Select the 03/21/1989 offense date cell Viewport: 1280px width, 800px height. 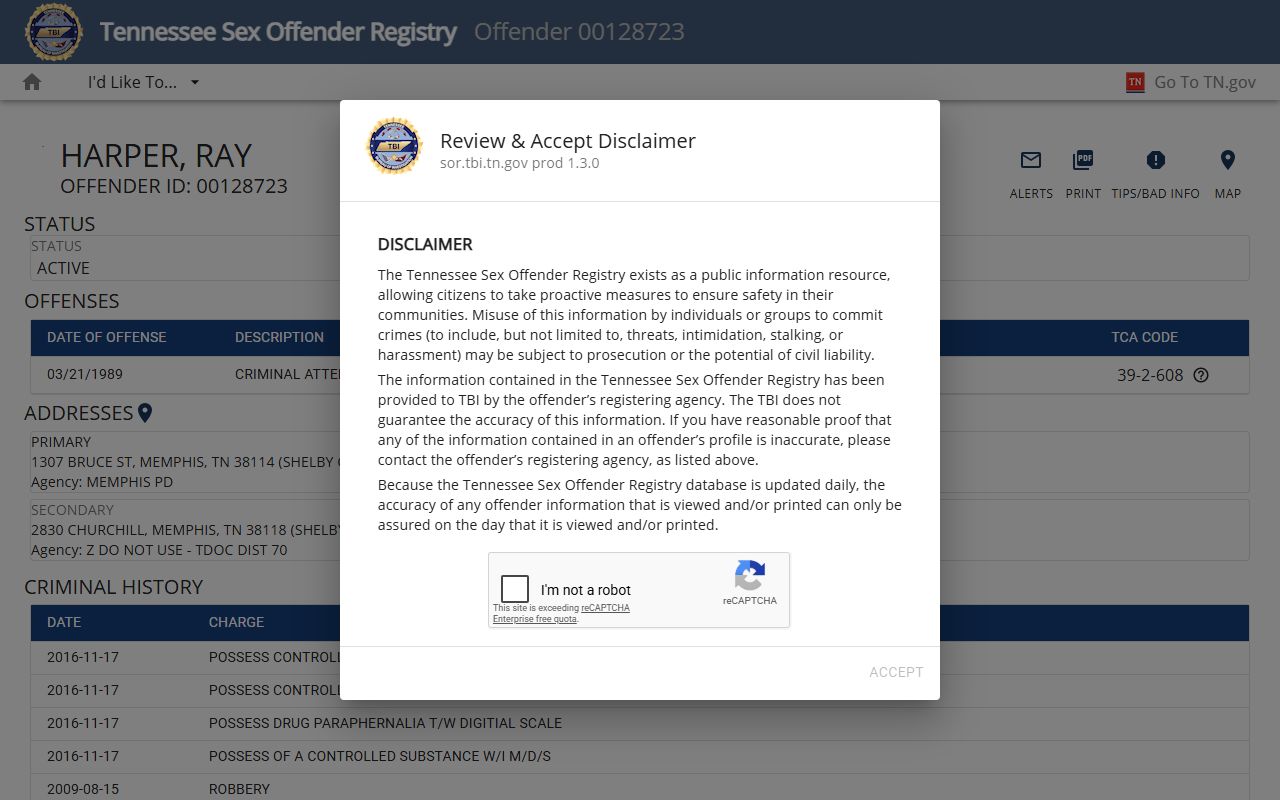point(85,374)
